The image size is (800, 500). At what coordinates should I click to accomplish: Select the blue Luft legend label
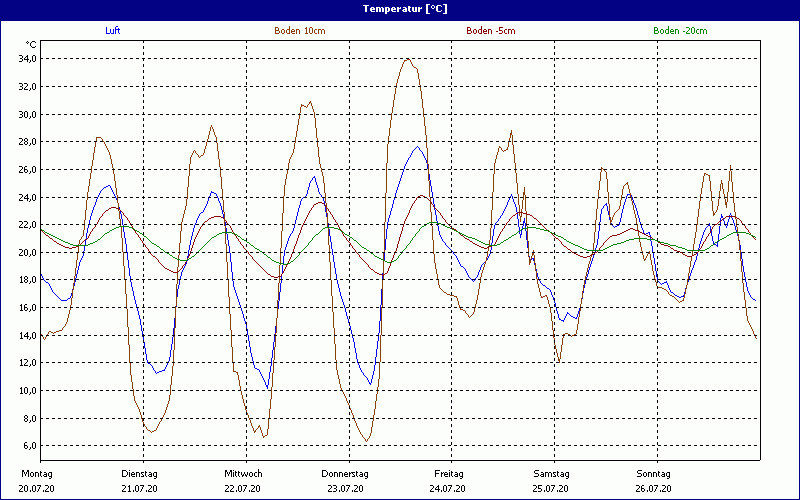click(x=113, y=31)
